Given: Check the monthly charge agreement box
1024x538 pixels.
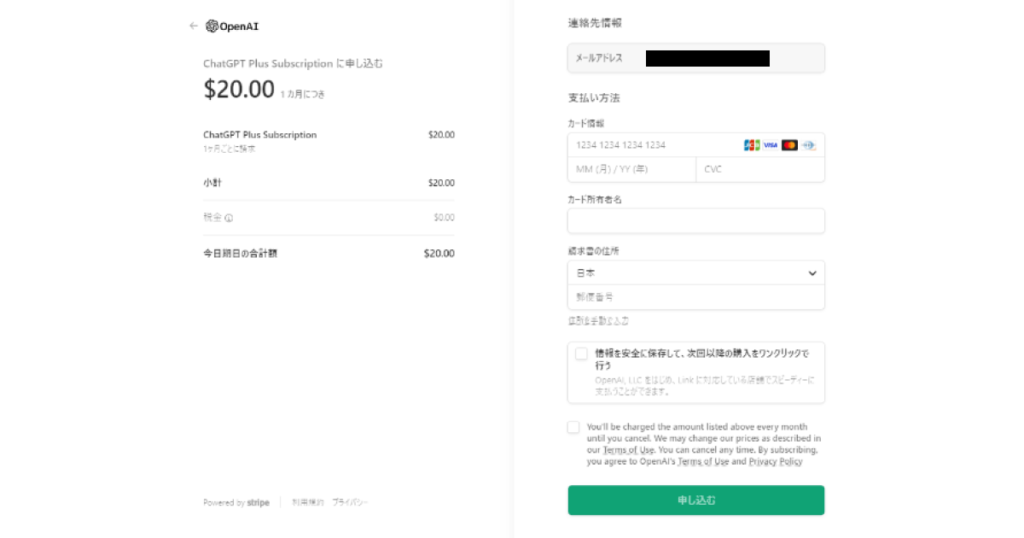Looking at the screenshot, I should 573,427.
